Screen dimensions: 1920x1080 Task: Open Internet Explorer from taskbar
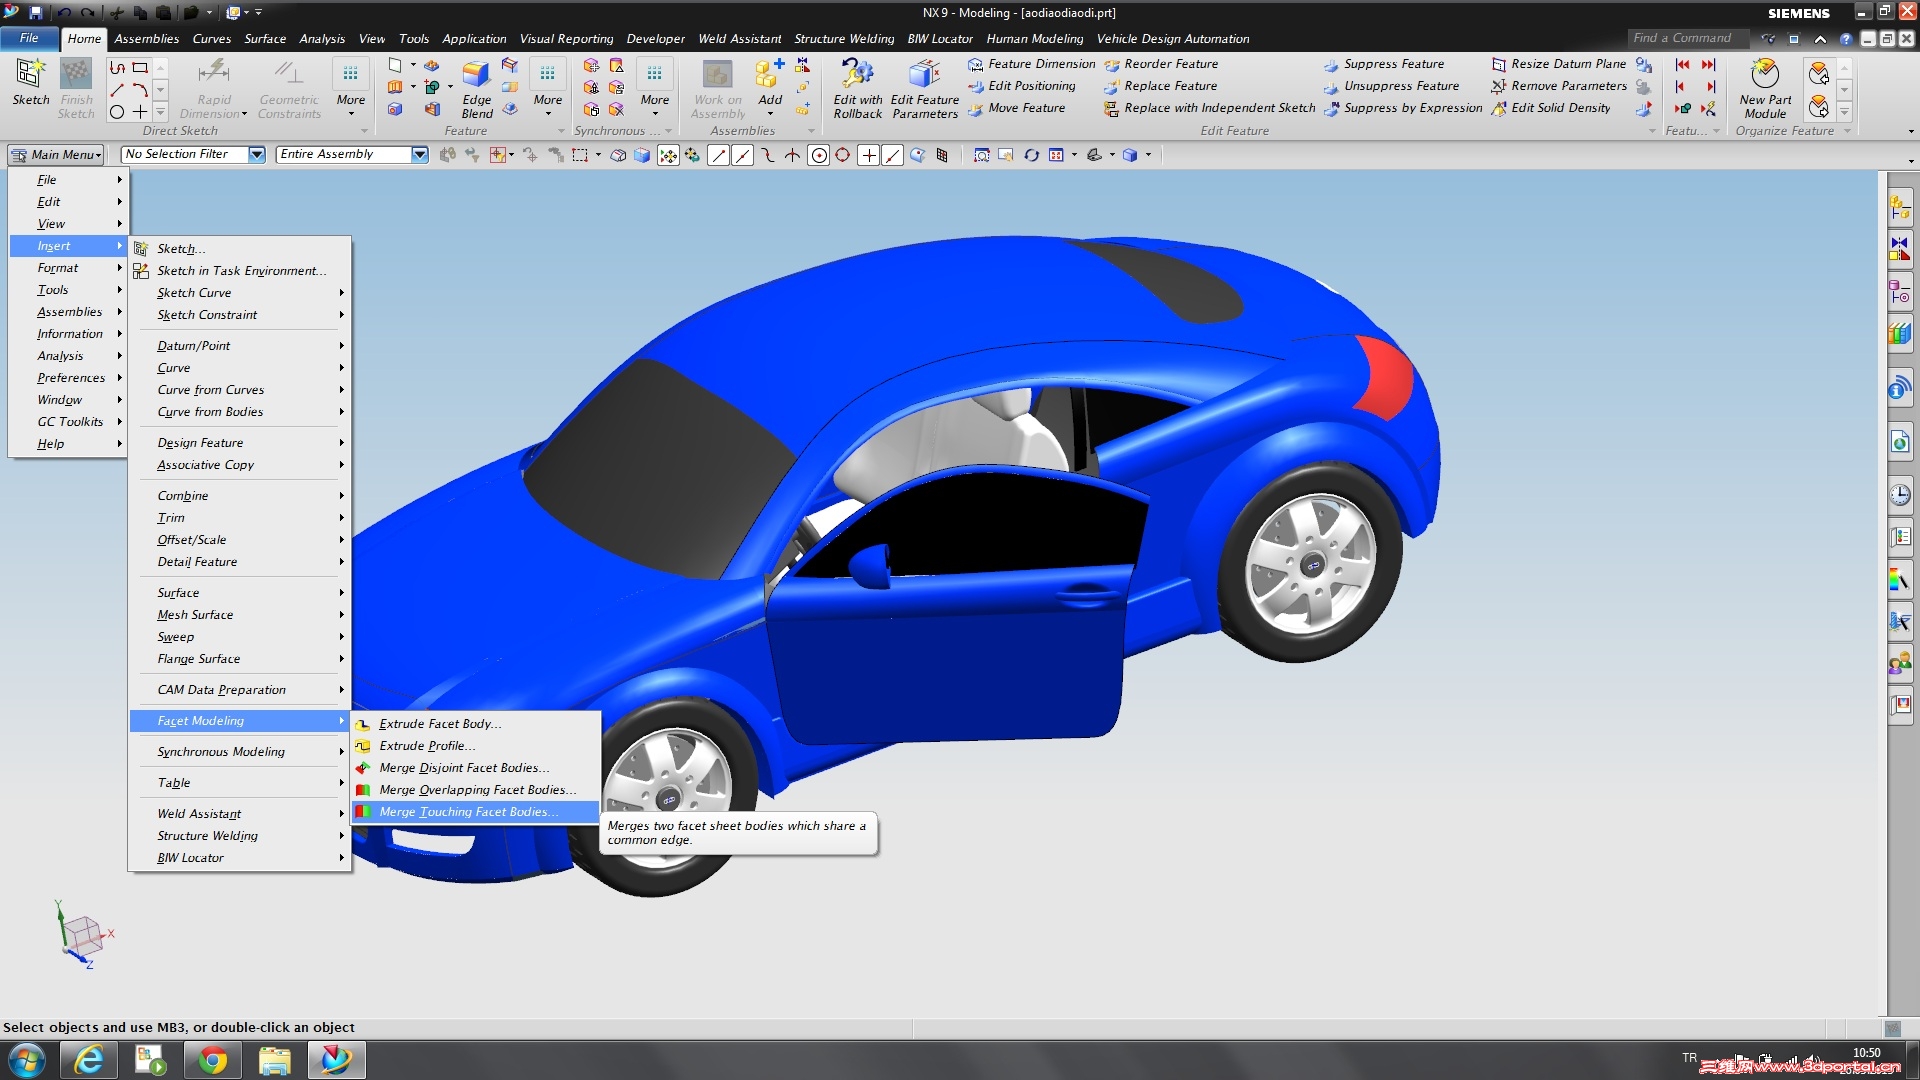point(89,1060)
